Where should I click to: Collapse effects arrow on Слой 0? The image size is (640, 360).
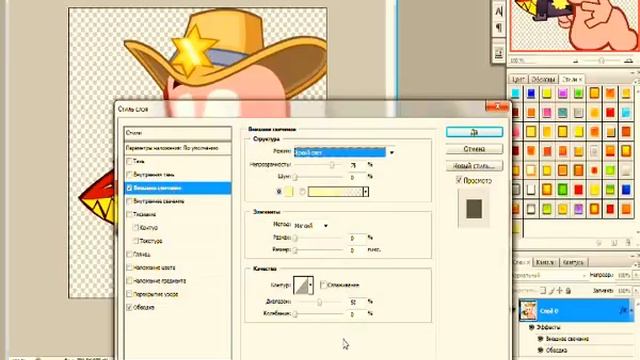632,311
